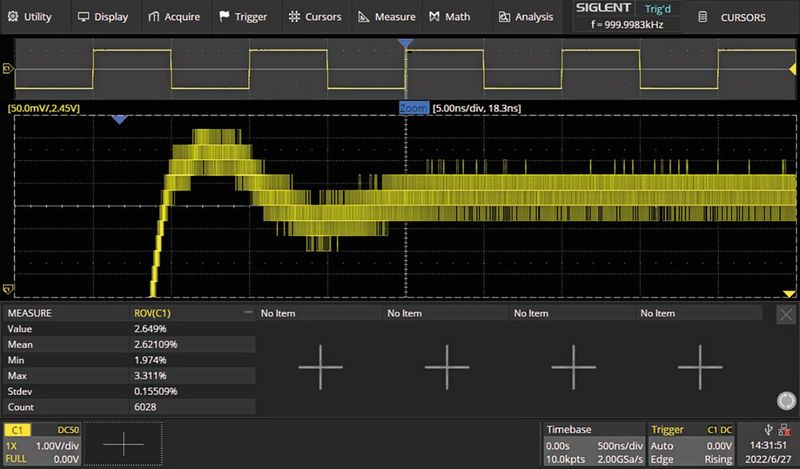
Task: Click the CURSORS list icon
Action: [703, 17]
